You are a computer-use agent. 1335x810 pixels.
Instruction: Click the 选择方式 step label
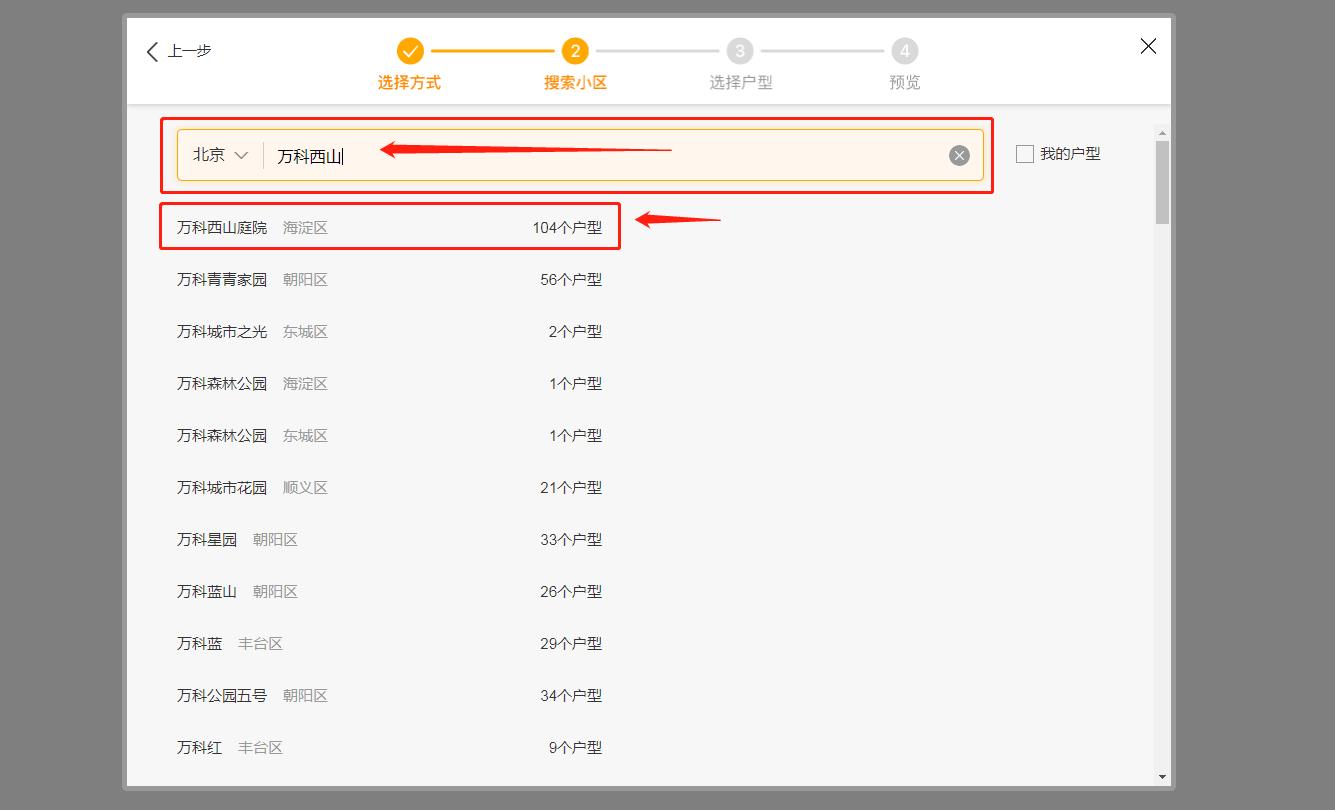click(x=409, y=82)
